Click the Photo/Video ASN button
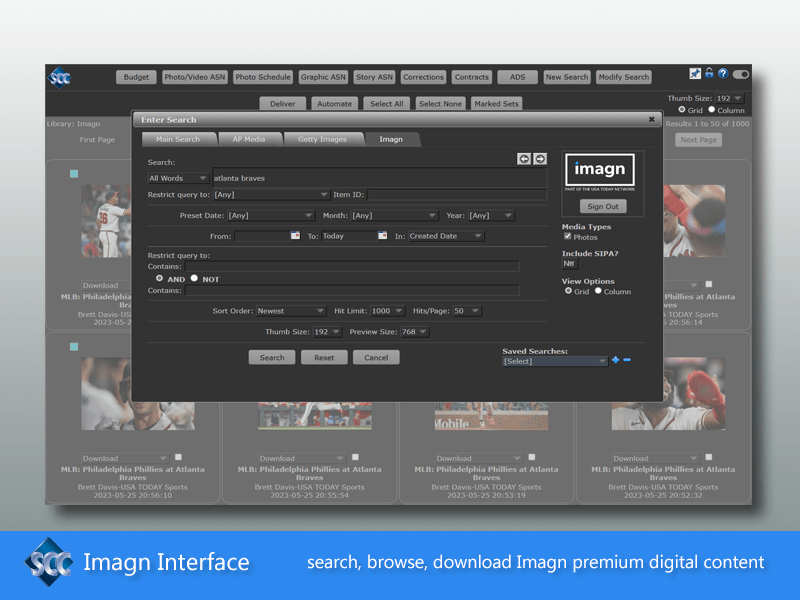The height and width of the screenshot is (600, 800). 195,77
